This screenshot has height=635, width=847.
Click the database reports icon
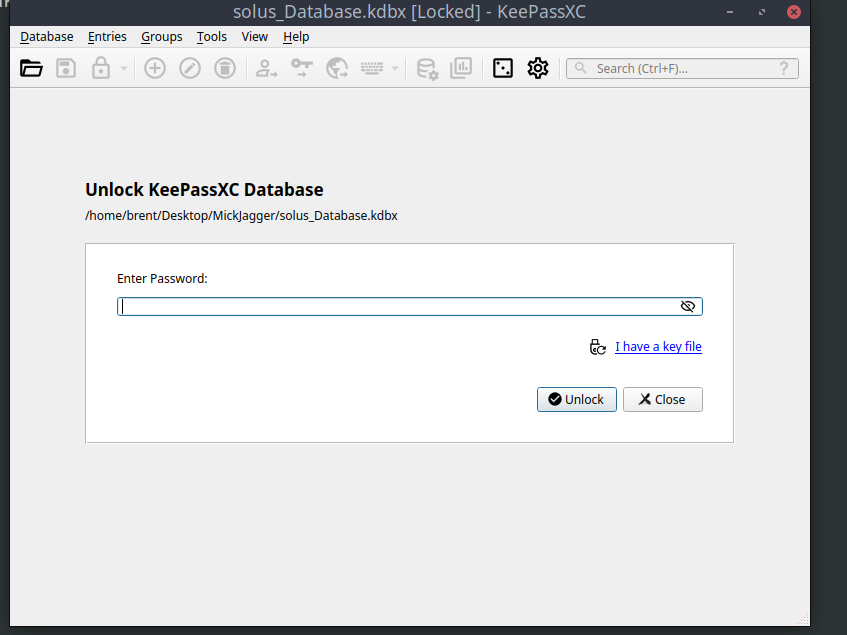coord(461,68)
